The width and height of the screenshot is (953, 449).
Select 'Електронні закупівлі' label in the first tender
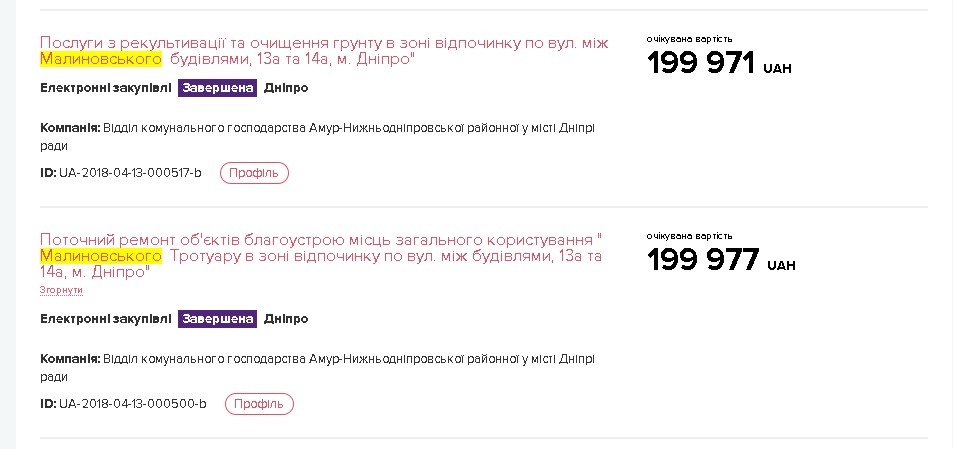tap(105, 88)
